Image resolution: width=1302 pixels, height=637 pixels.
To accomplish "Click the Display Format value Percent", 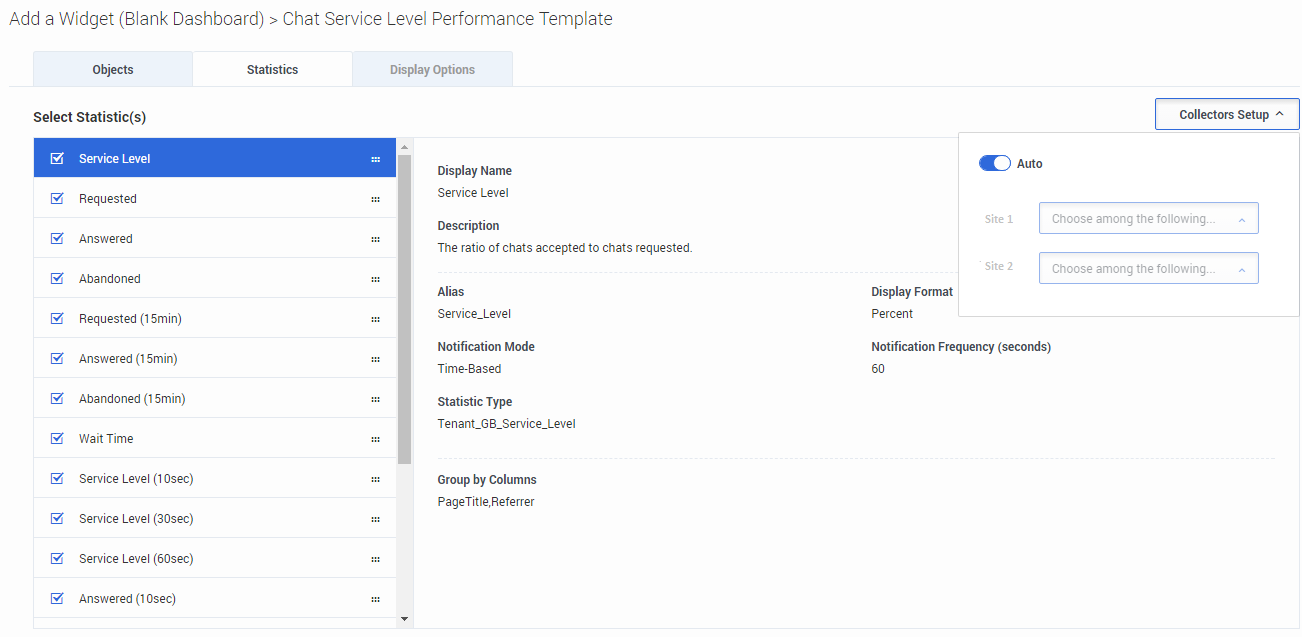I will [892, 314].
